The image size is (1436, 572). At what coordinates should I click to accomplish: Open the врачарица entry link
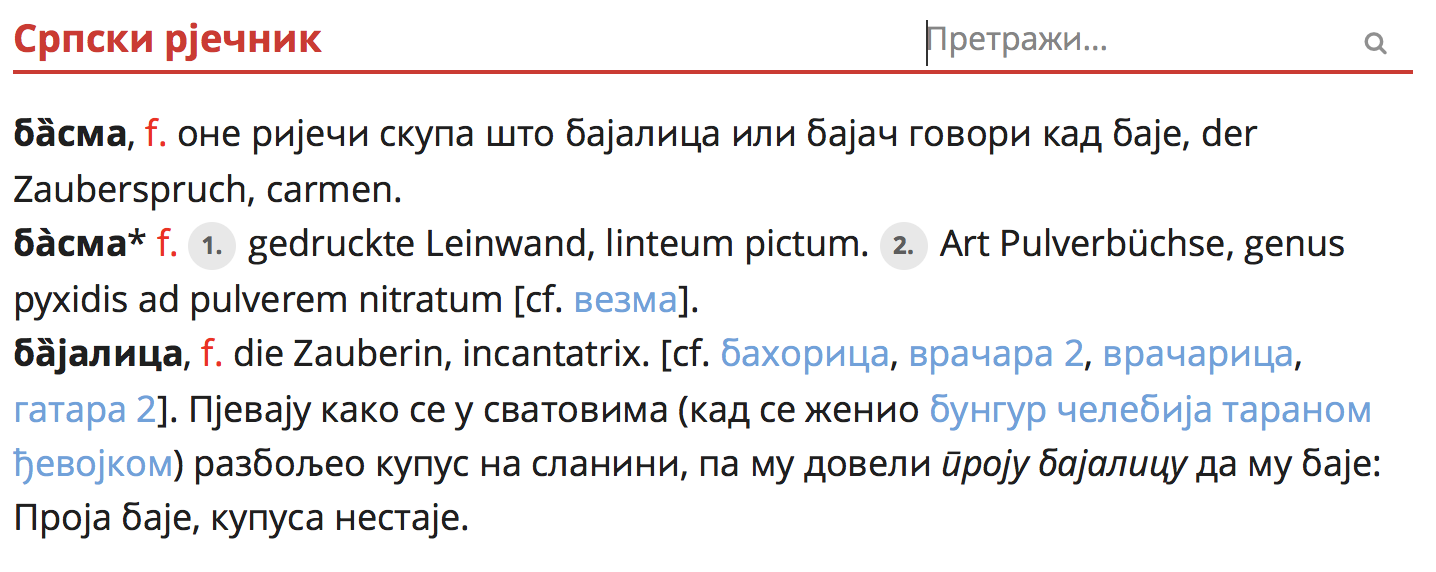[1198, 354]
